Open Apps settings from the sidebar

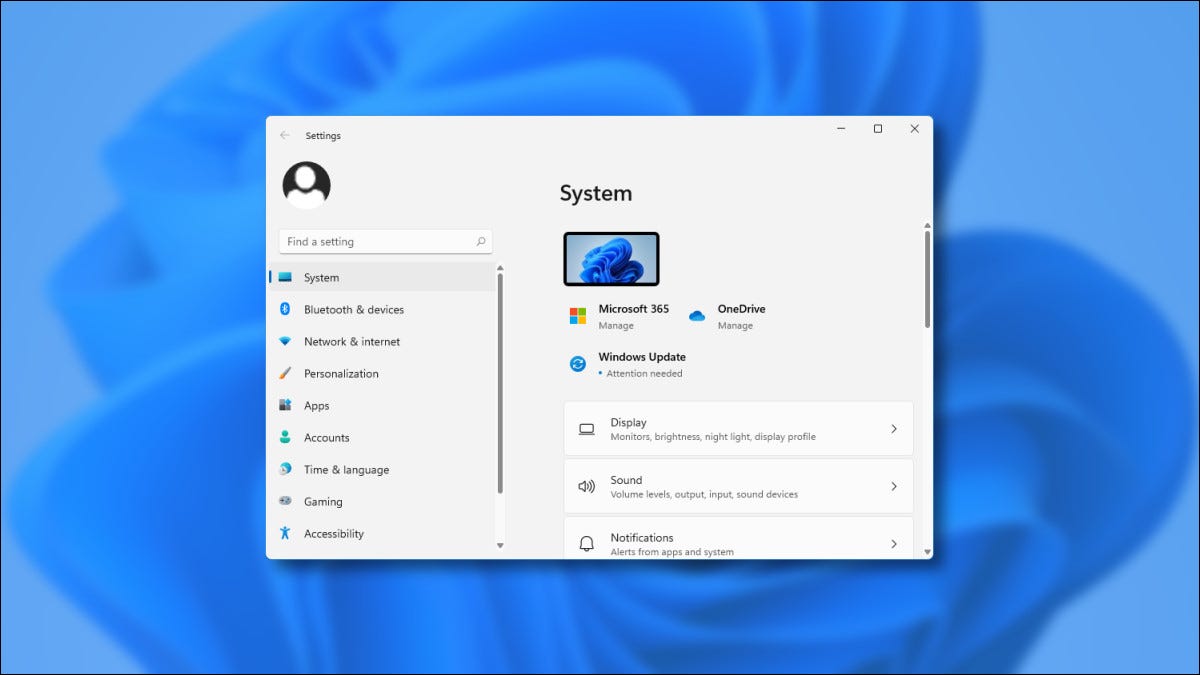click(317, 405)
